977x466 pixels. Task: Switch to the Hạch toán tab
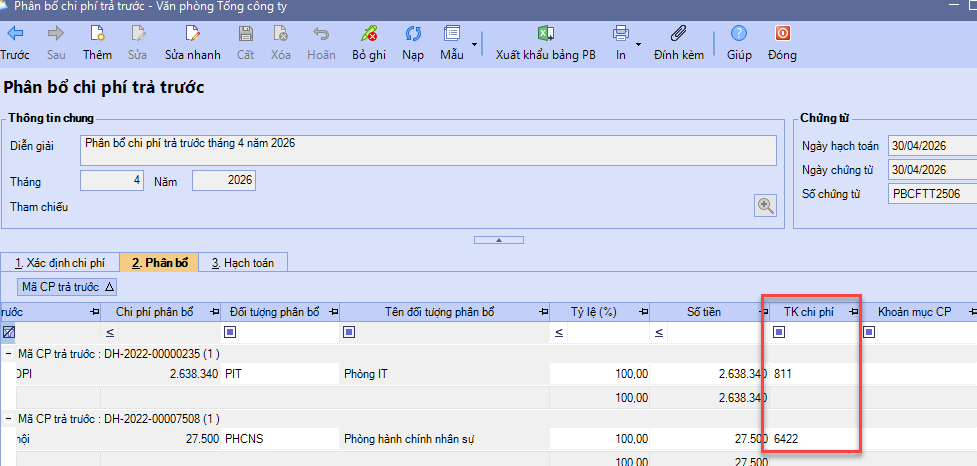[x=244, y=263]
